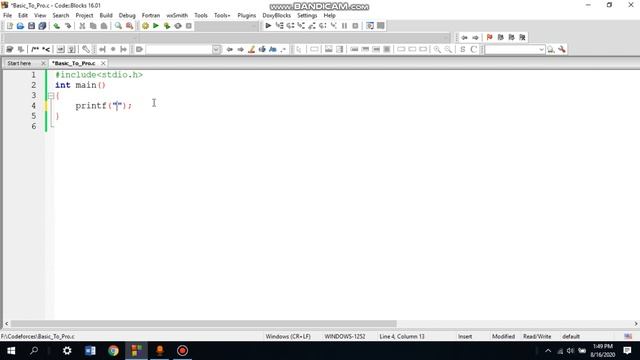Open Find with the magnifier icon

(118, 26)
